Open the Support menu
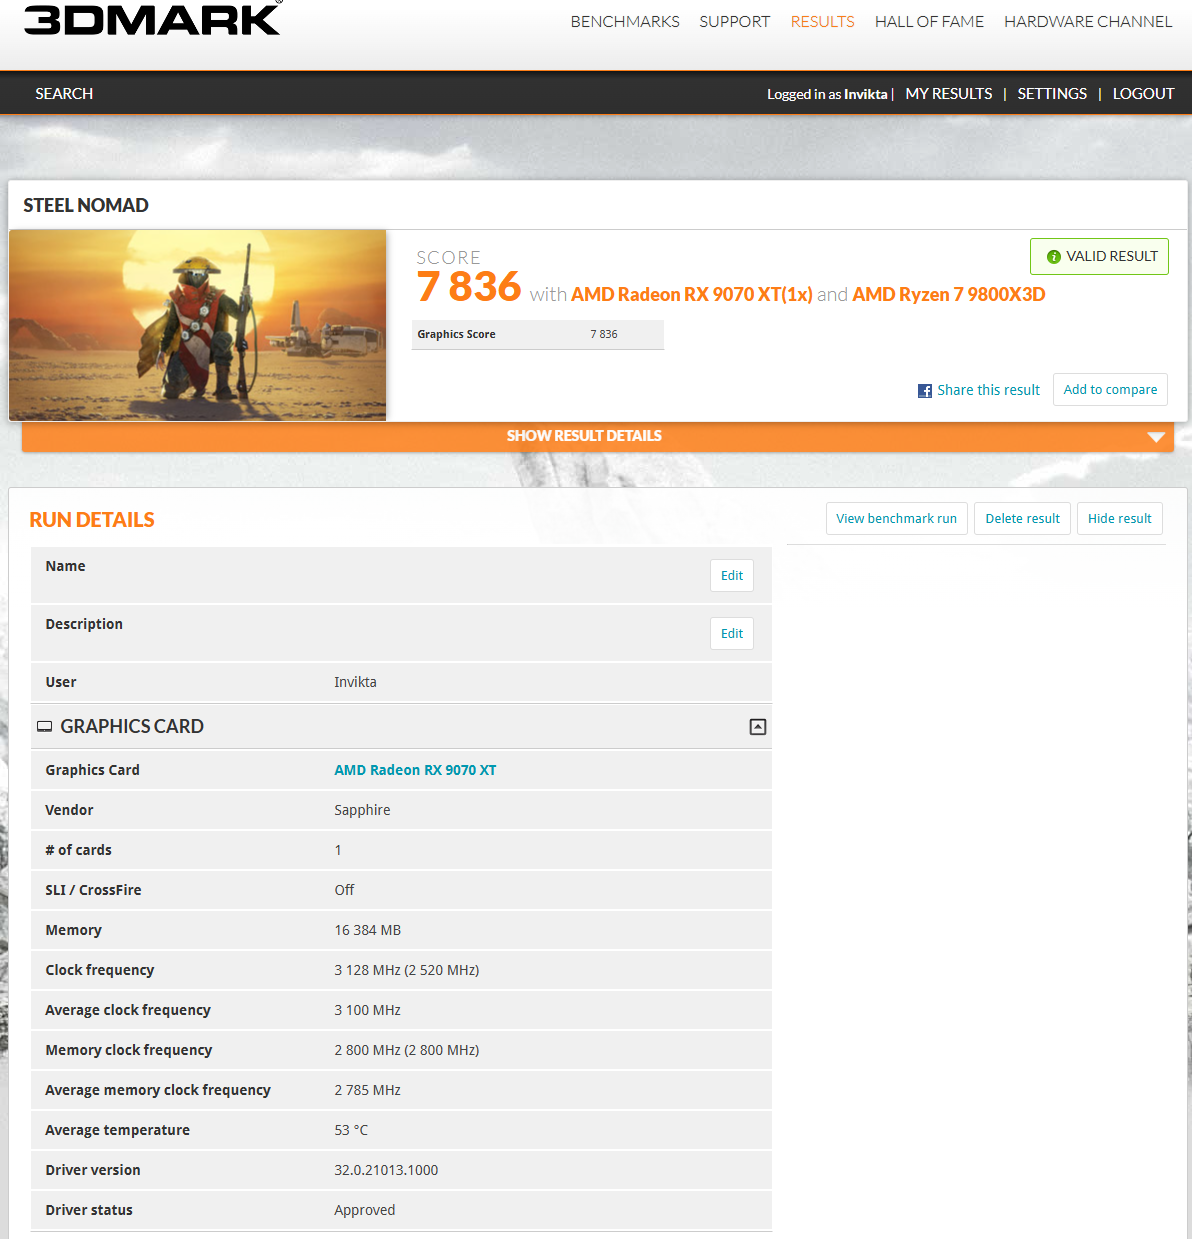The width and height of the screenshot is (1192, 1239). [735, 21]
